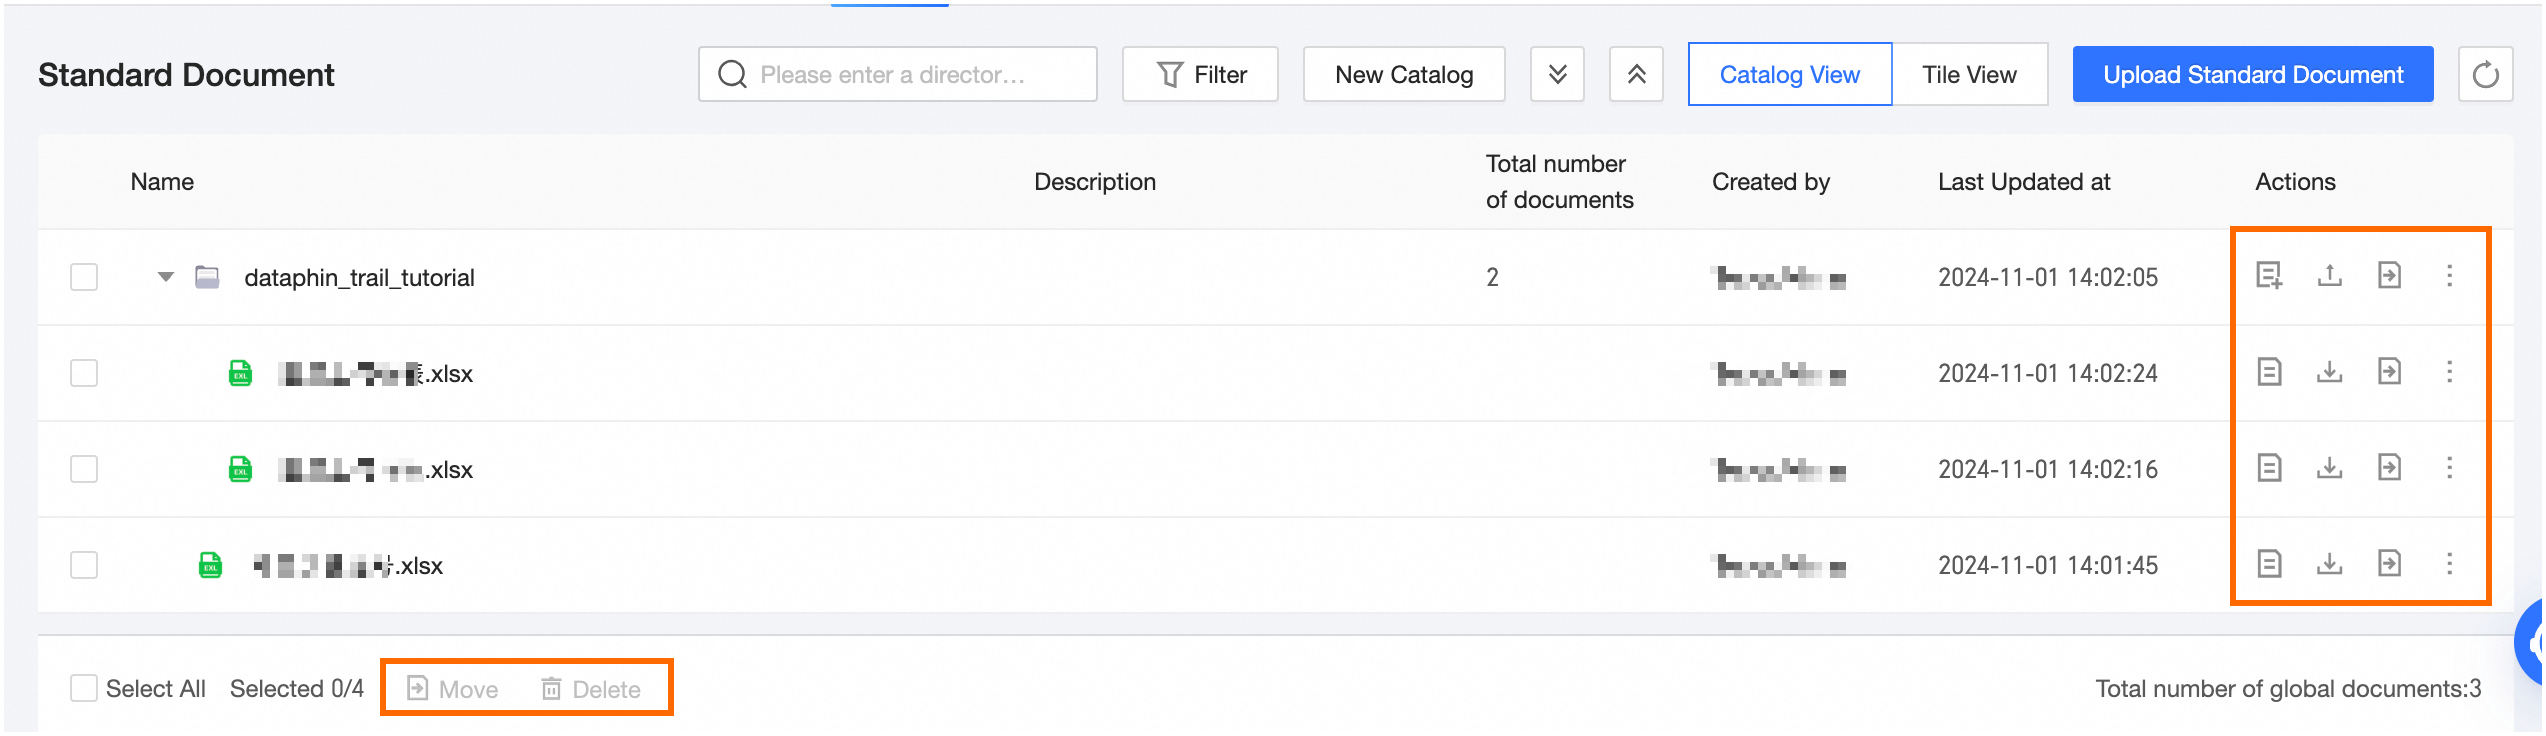Tick the dataphin_trail_tutorial row checkbox
This screenshot has height=736, width=2546.
click(84, 277)
